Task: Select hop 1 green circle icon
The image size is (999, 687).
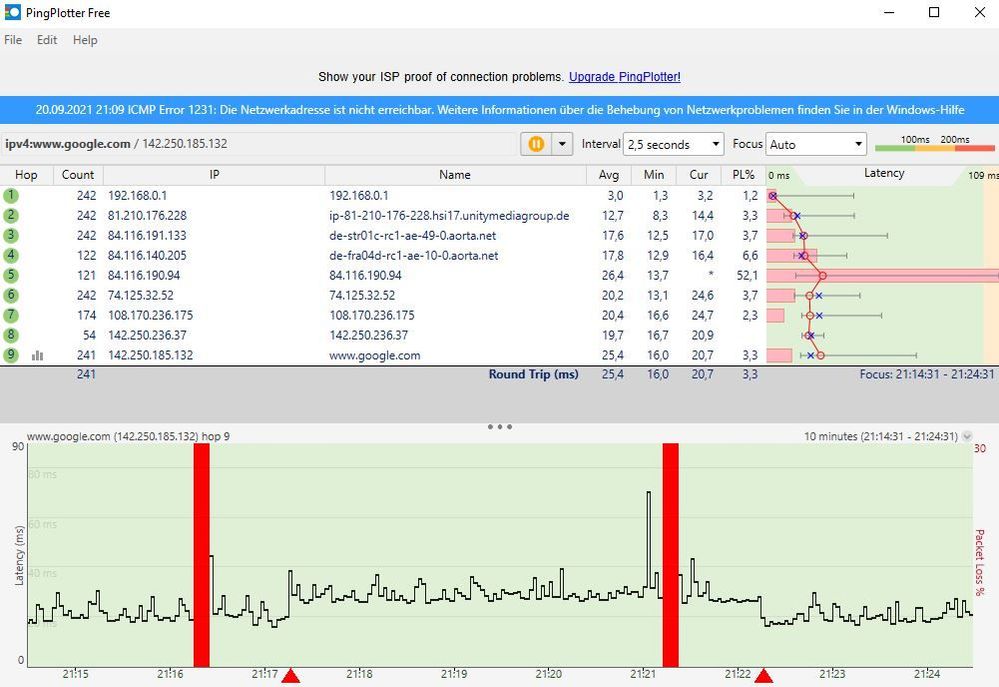Action: click(x=11, y=196)
